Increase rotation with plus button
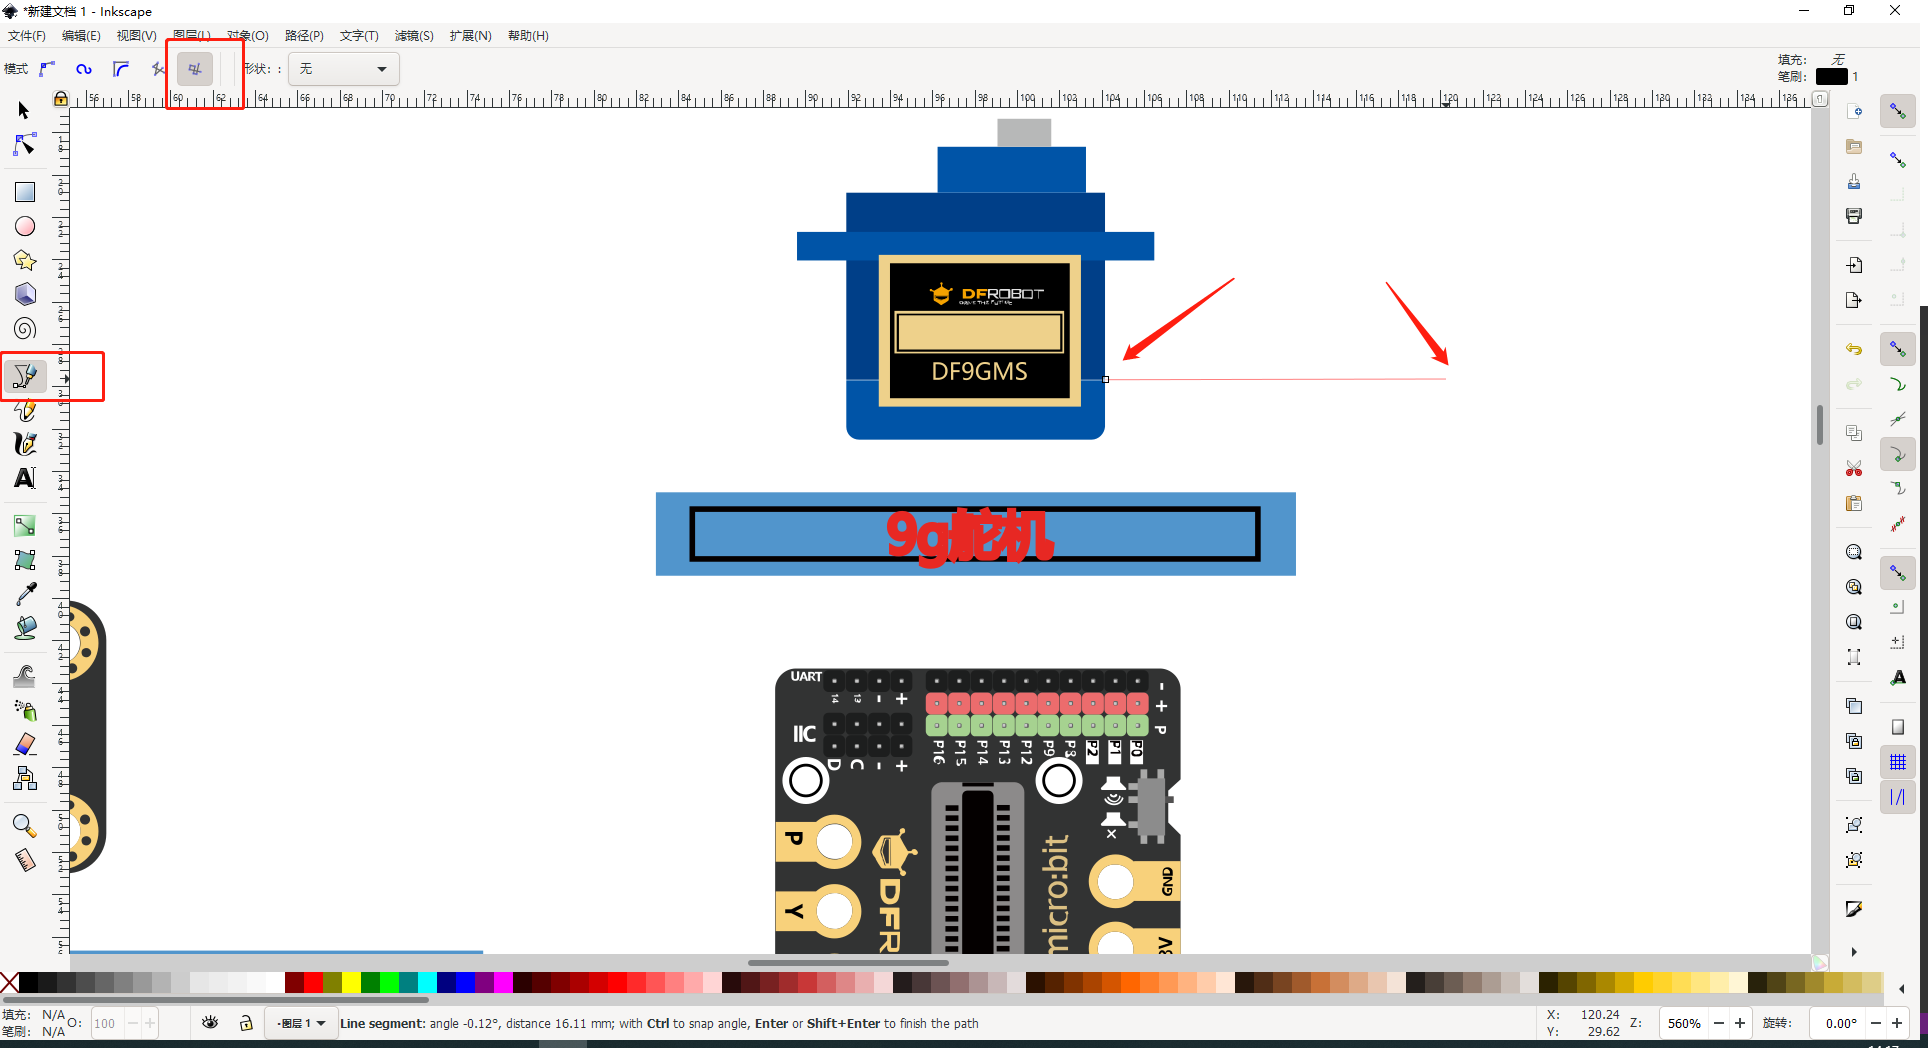Image resolution: width=1928 pixels, height=1048 pixels. [x=1897, y=1023]
